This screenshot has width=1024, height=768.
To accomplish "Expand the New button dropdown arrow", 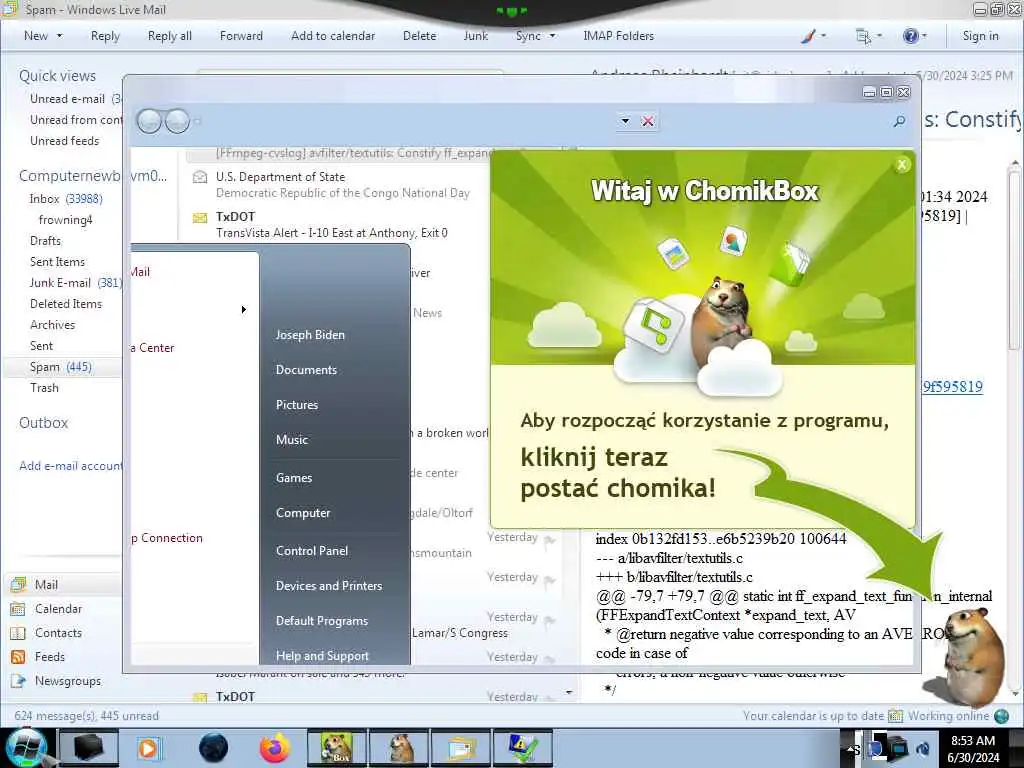I will tap(59, 36).
